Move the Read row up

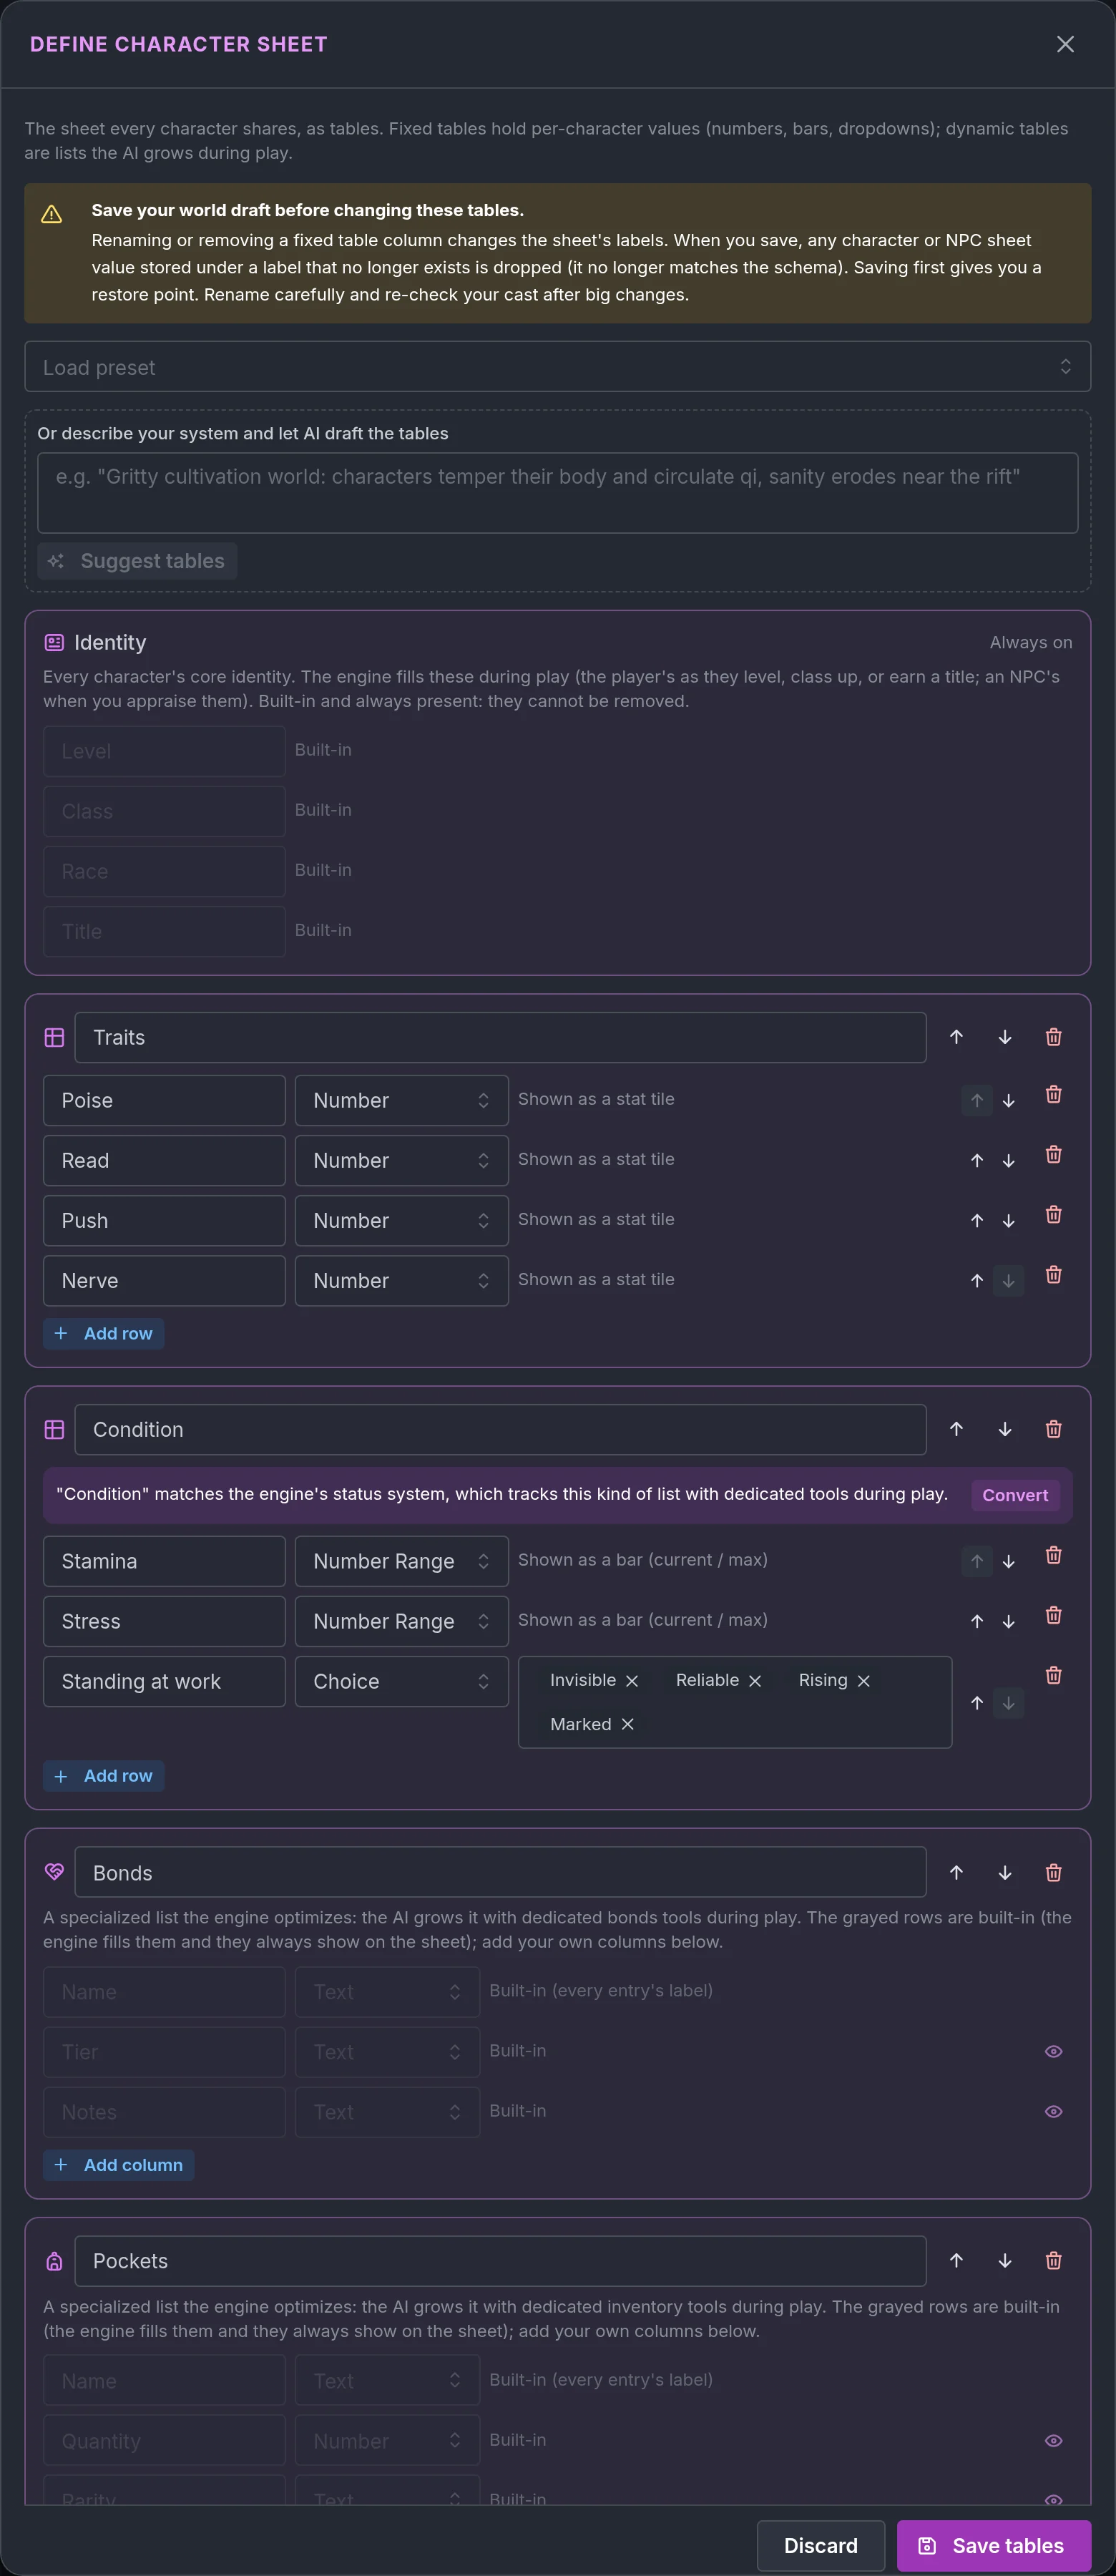[x=977, y=1160]
